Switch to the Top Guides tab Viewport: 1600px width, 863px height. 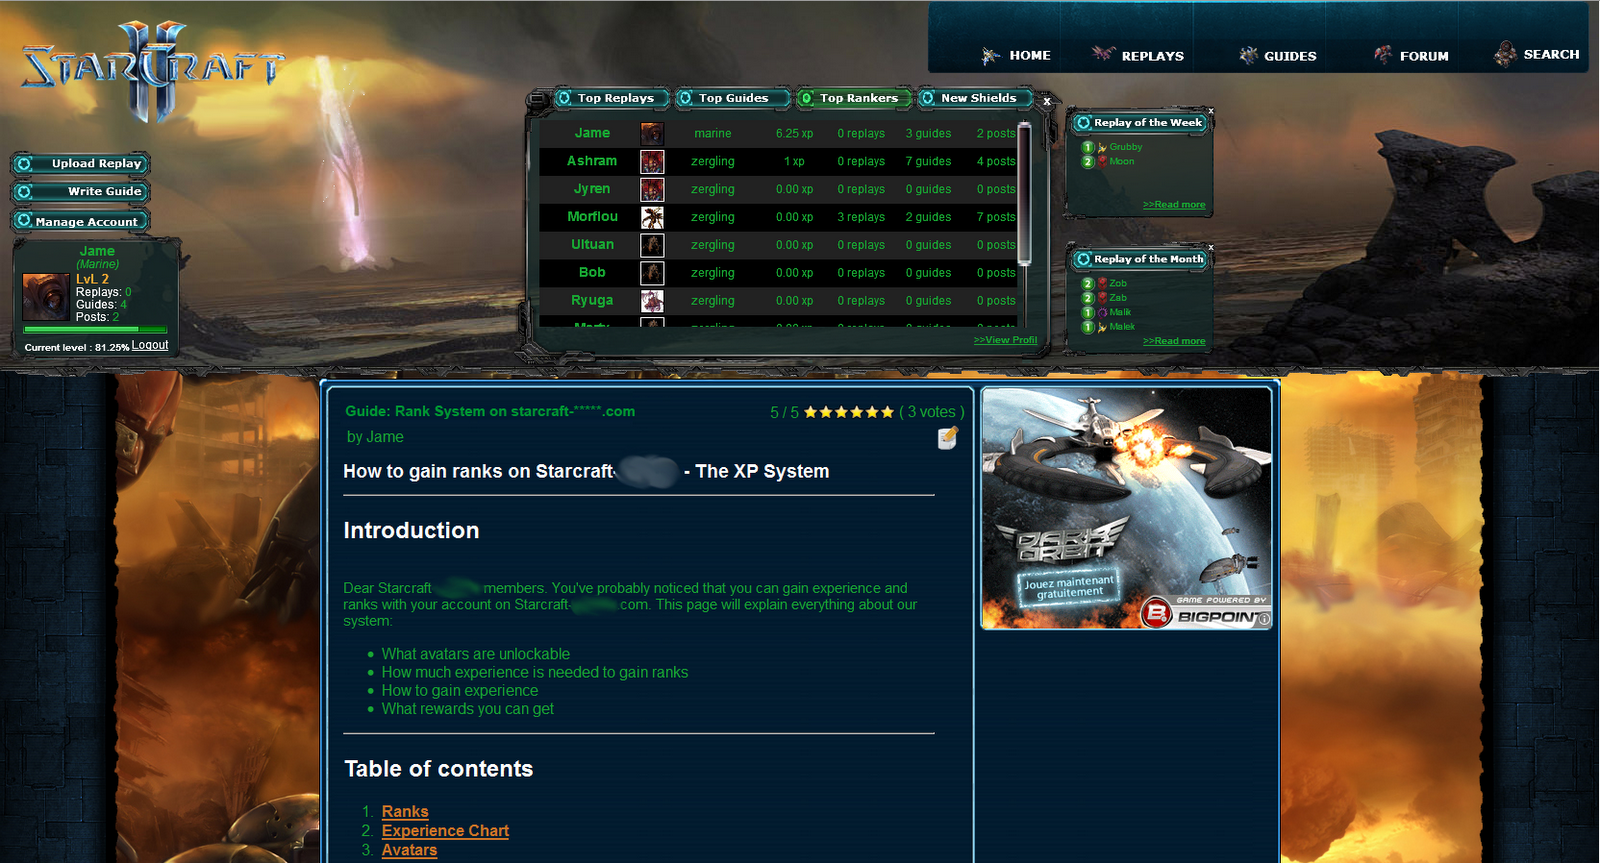pos(732,98)
